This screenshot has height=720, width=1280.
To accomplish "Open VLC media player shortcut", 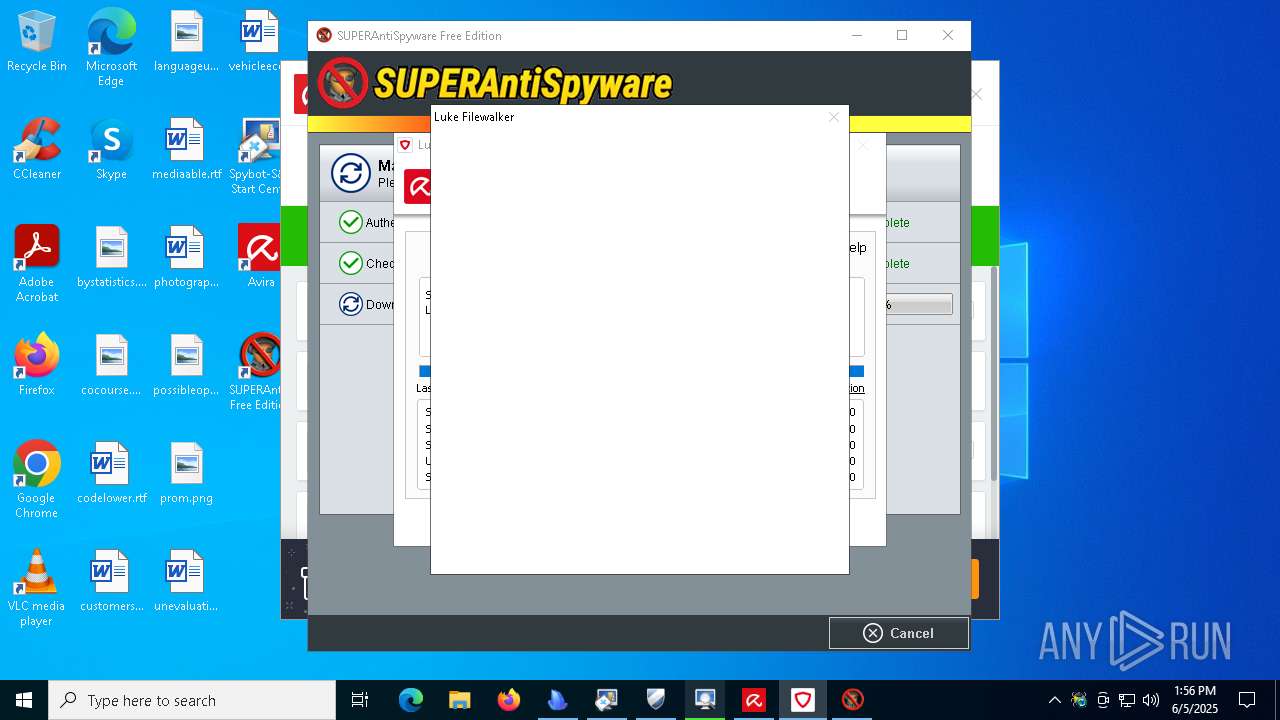I will [37, 588].
